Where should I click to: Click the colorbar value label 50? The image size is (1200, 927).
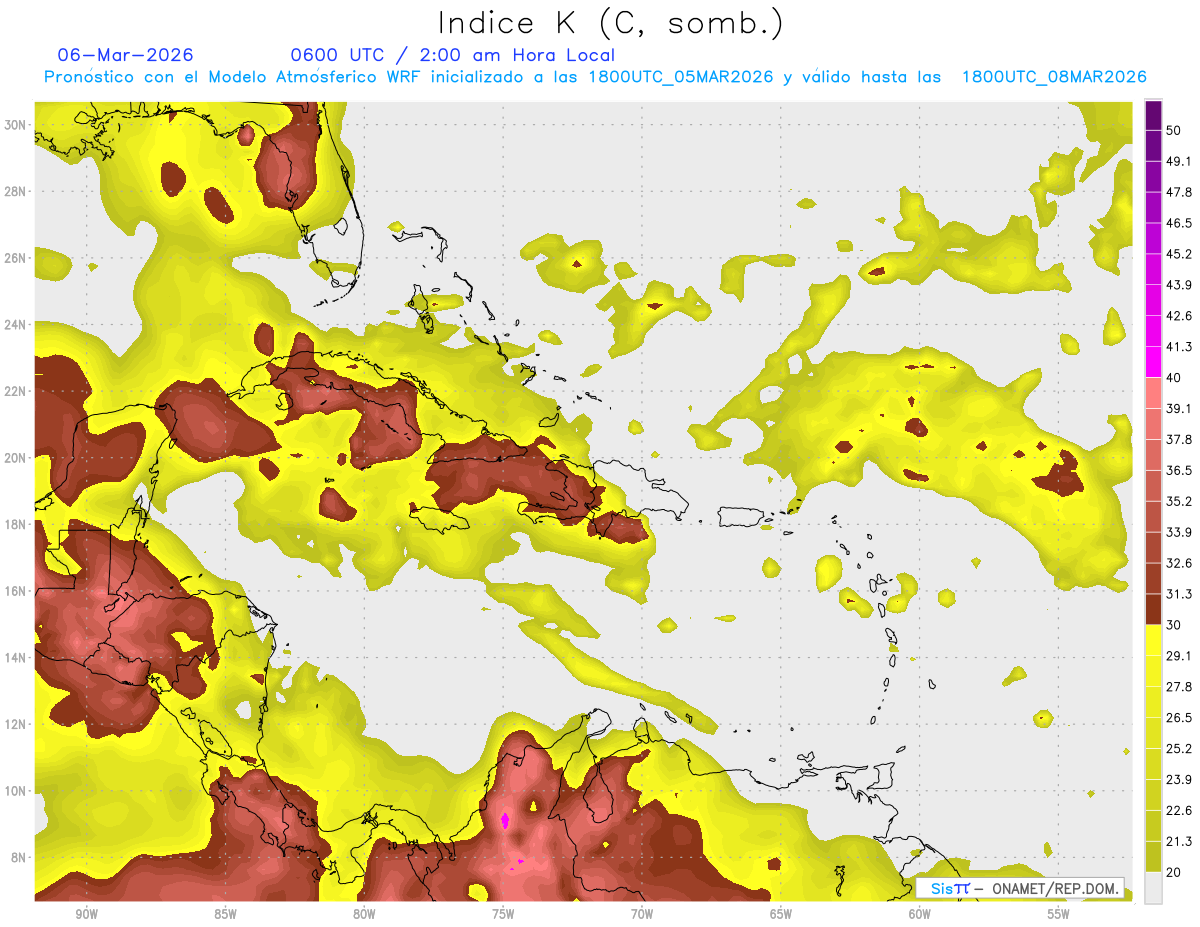click(x=1173, y=130)
